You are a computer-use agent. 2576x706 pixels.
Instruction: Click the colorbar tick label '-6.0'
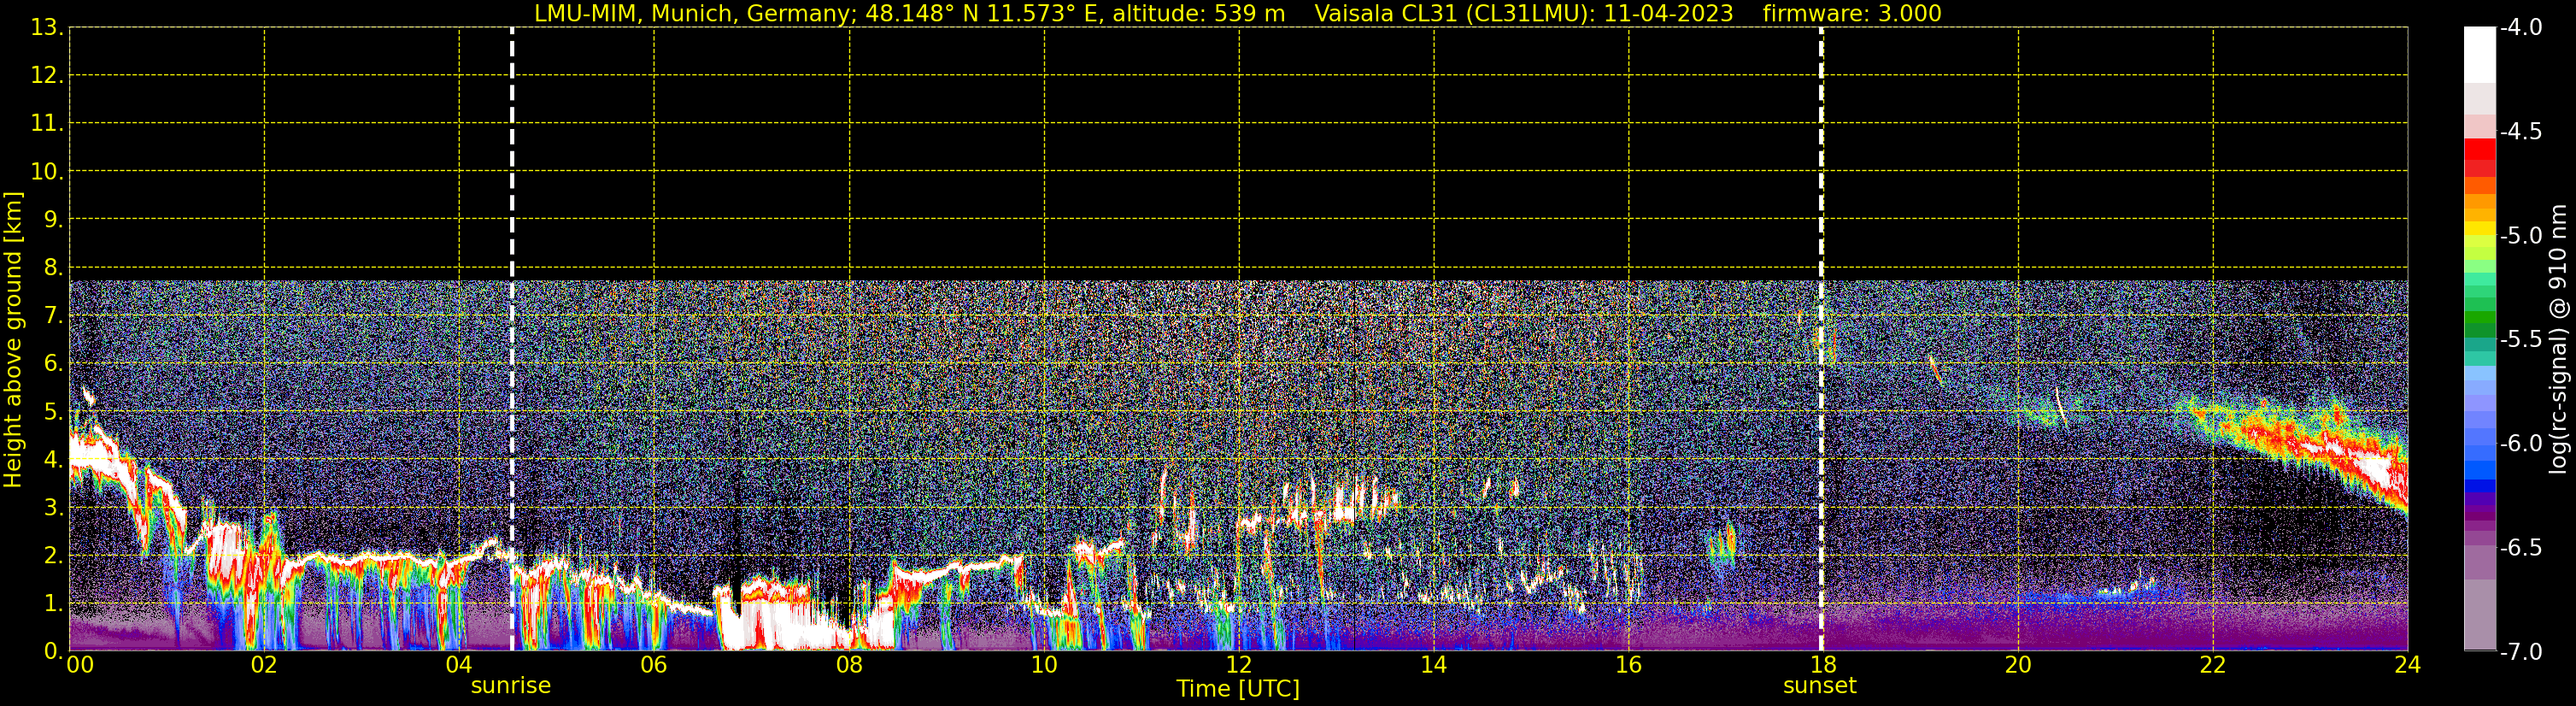pos(2520,444)
